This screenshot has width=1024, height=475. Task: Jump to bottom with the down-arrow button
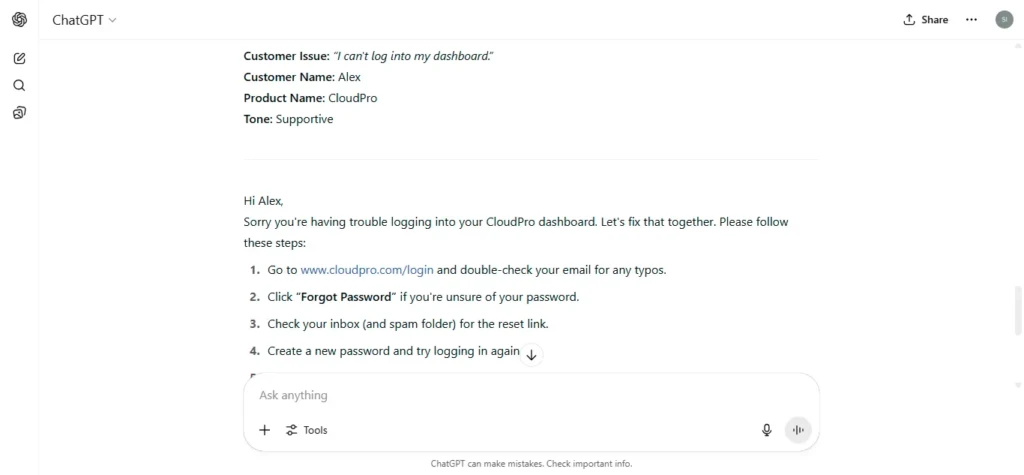coord(532,355)
